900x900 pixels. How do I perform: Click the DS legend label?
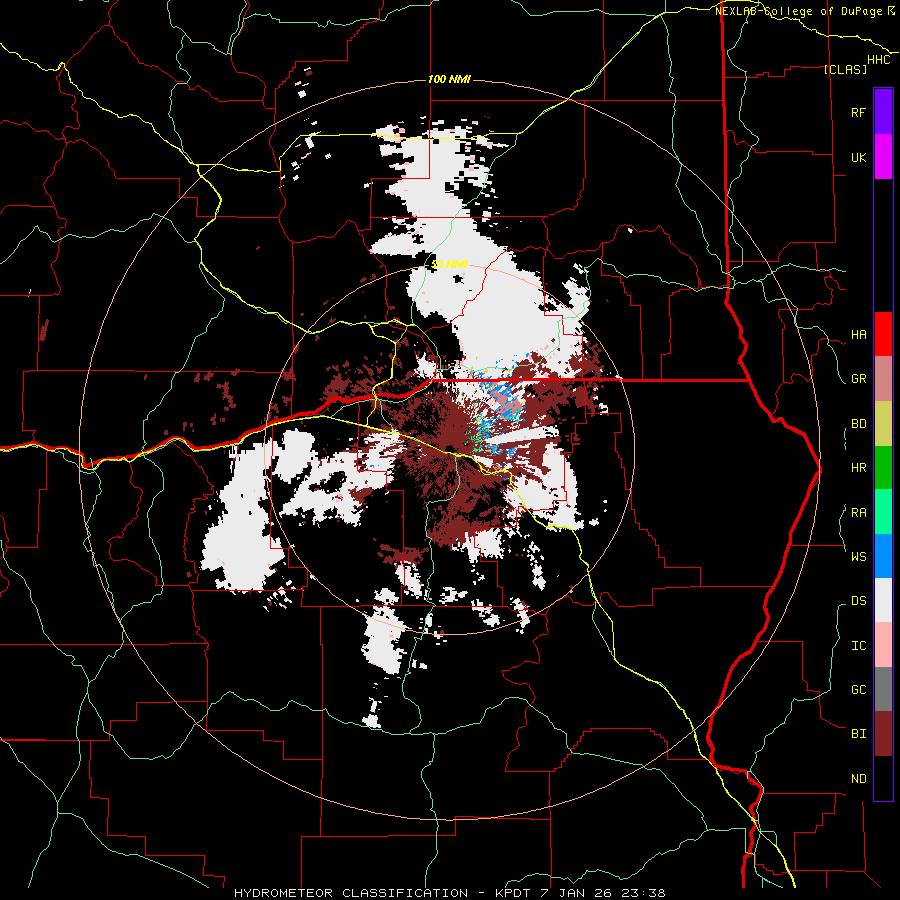tap(858, 601)
